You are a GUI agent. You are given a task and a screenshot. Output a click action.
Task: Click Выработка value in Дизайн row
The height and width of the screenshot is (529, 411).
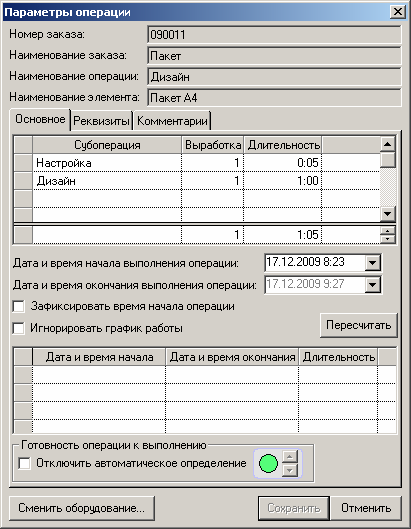[213, 181]
